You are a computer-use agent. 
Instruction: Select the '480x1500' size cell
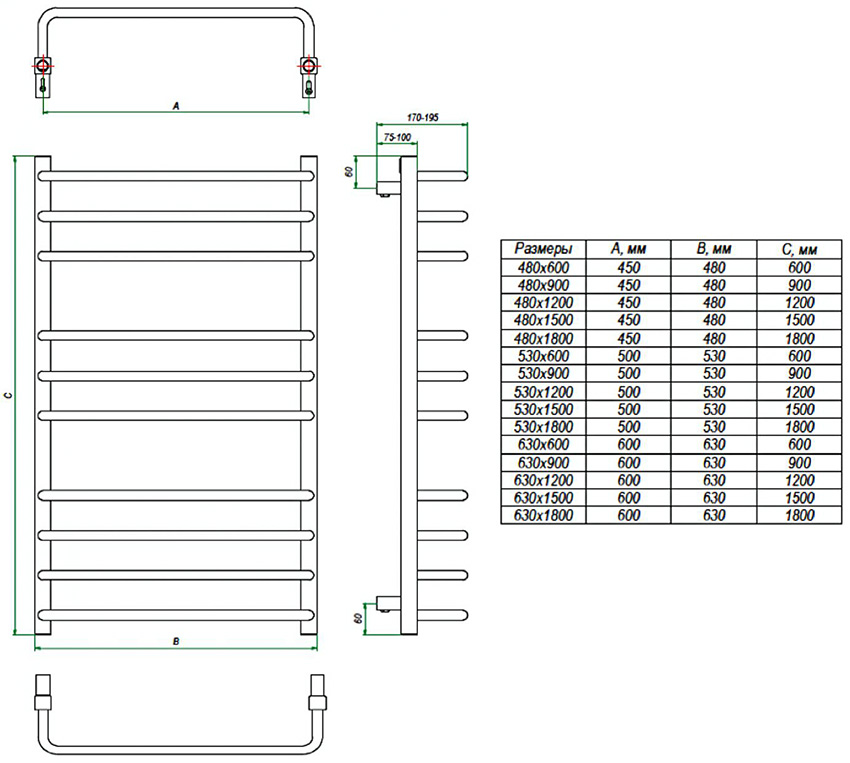pos(543,320)
